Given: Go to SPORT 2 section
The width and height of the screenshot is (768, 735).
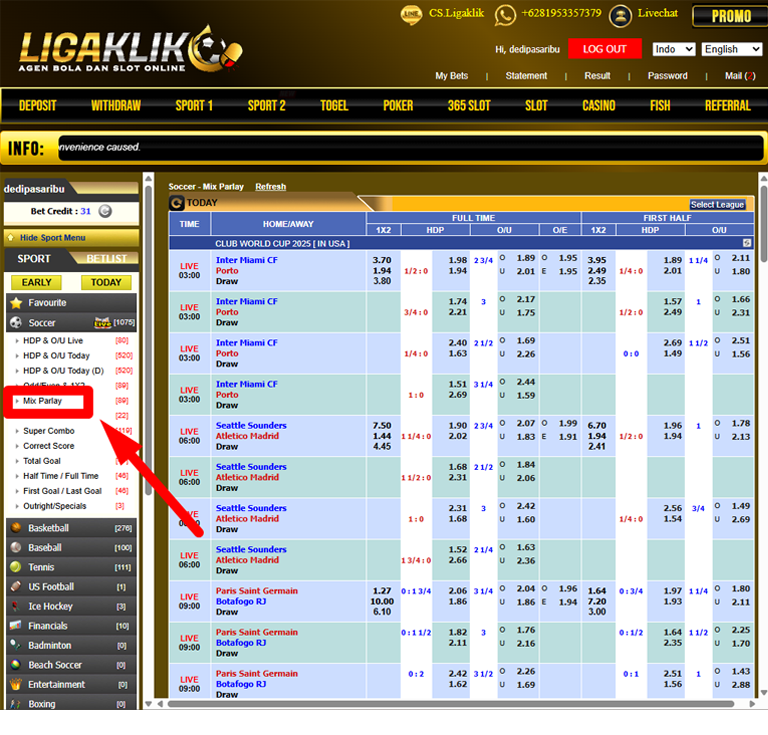Looking at the screenshot, I should tap(266, 106).
